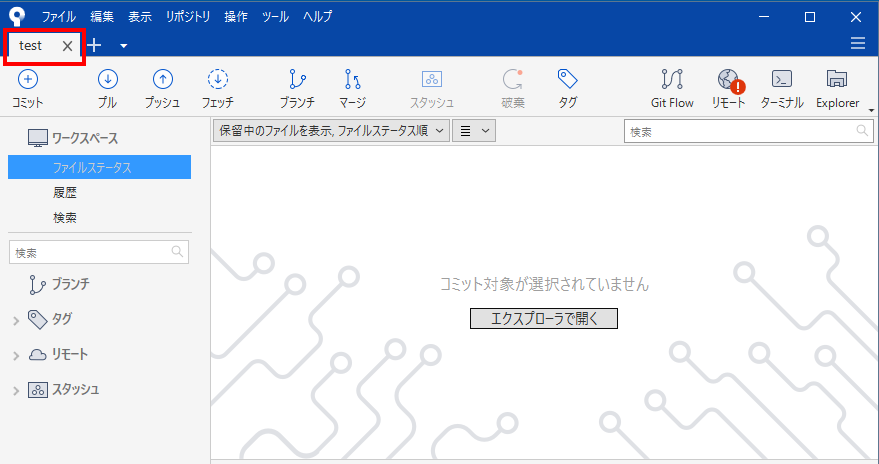Open the View (表示) menu
Screen dimensions: 879x464
[x=140, y=17]
